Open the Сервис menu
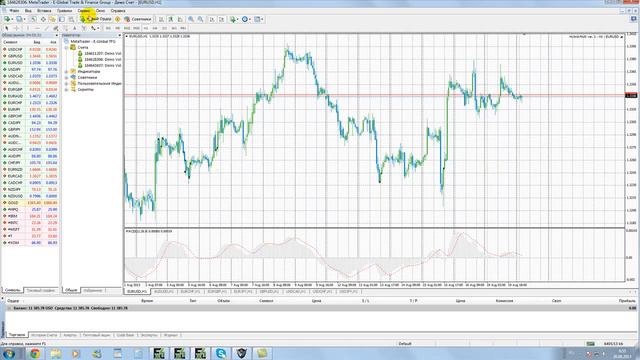This screenshot has width=640, height=360. [x=84, y=11]
